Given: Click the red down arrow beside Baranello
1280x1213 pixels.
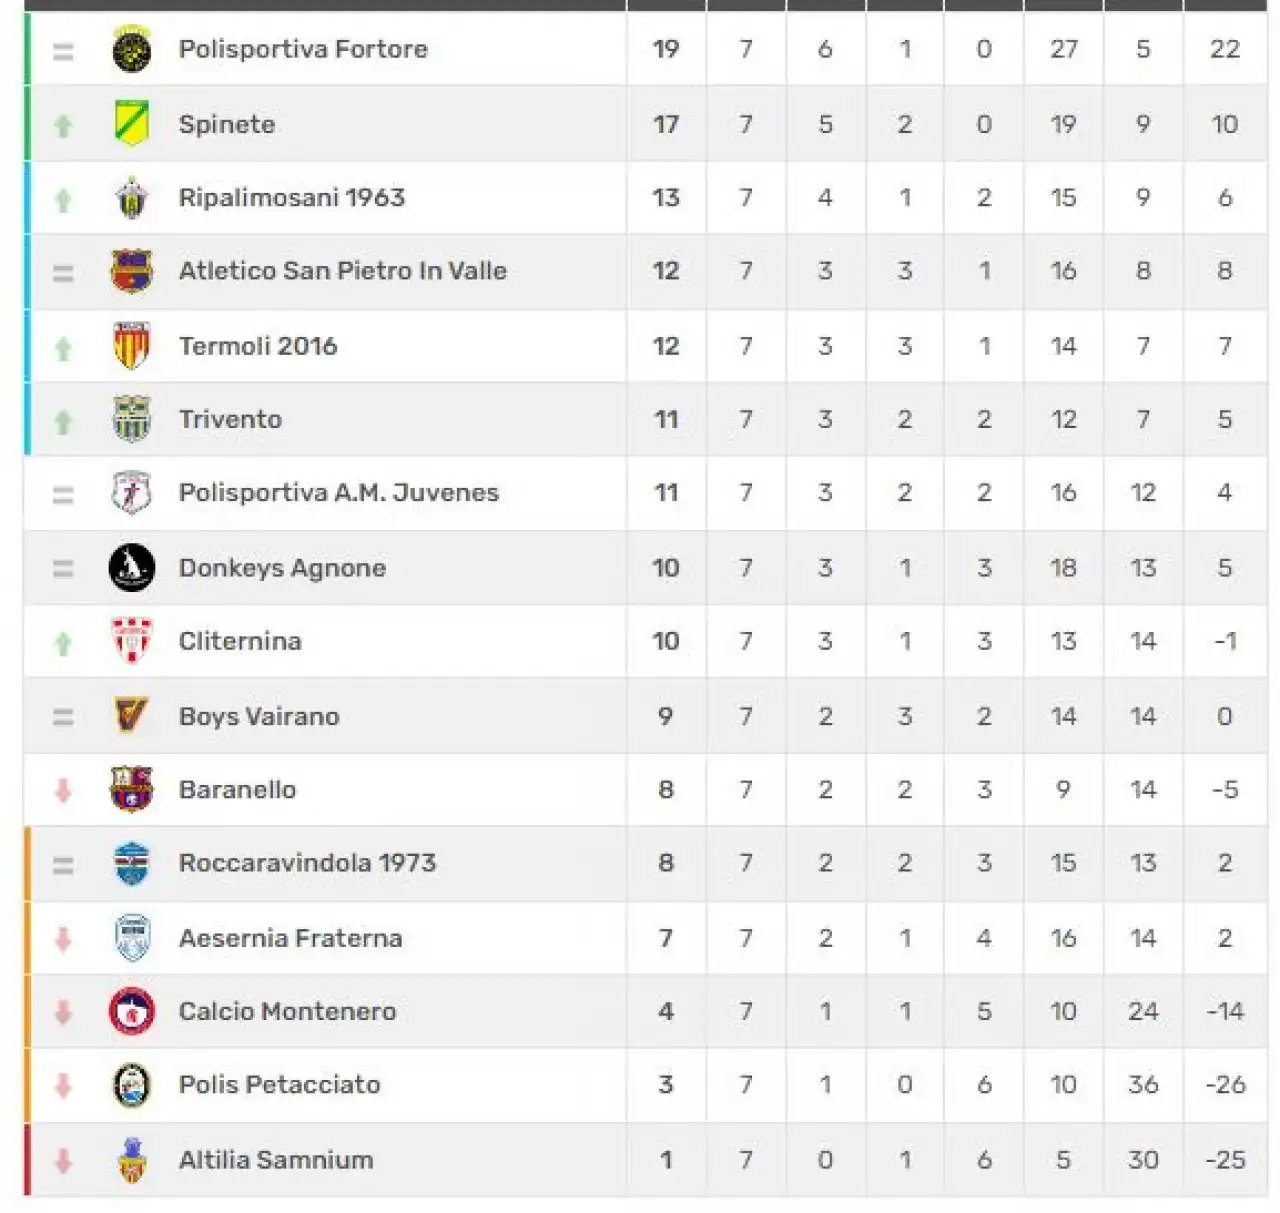Looking at the screenshot, I should [63, 790].
